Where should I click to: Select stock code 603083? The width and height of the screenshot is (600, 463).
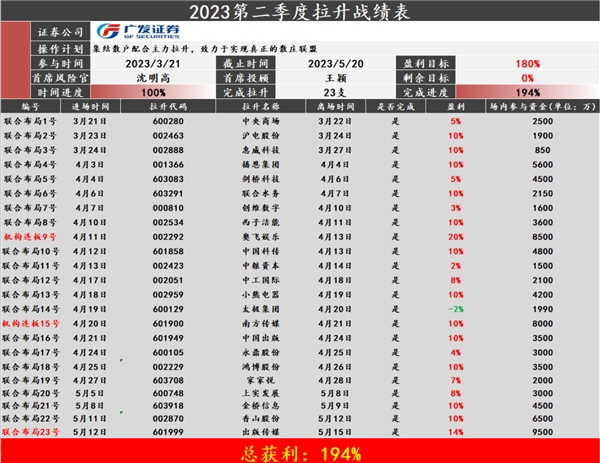tap(168, 179)
